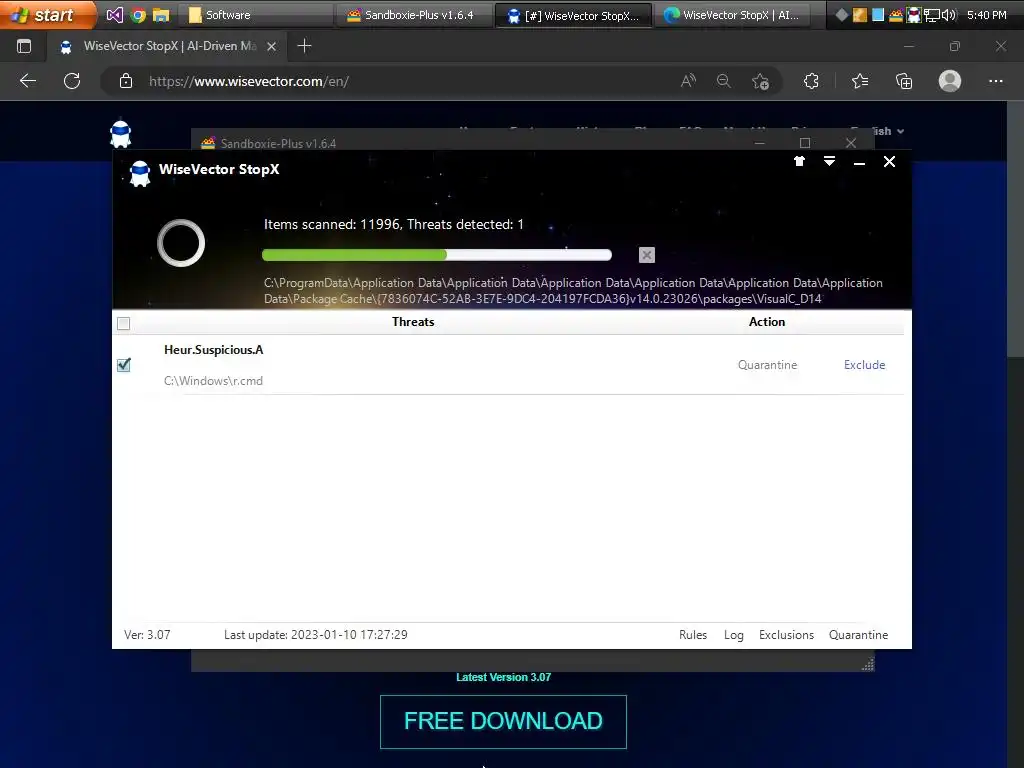
Task: Click Exclude for C:\Windows\r.cmd threat
Action: coord(864,365)
